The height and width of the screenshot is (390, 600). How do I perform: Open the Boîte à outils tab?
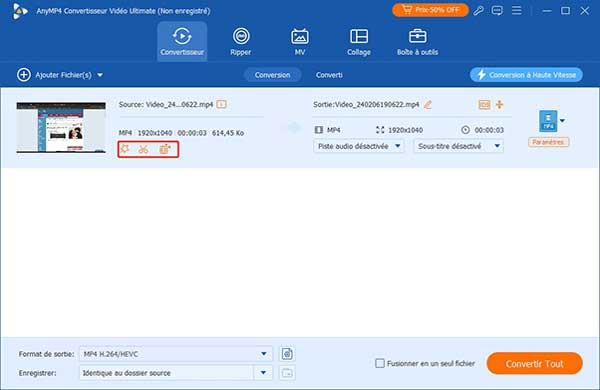(417, 41)
